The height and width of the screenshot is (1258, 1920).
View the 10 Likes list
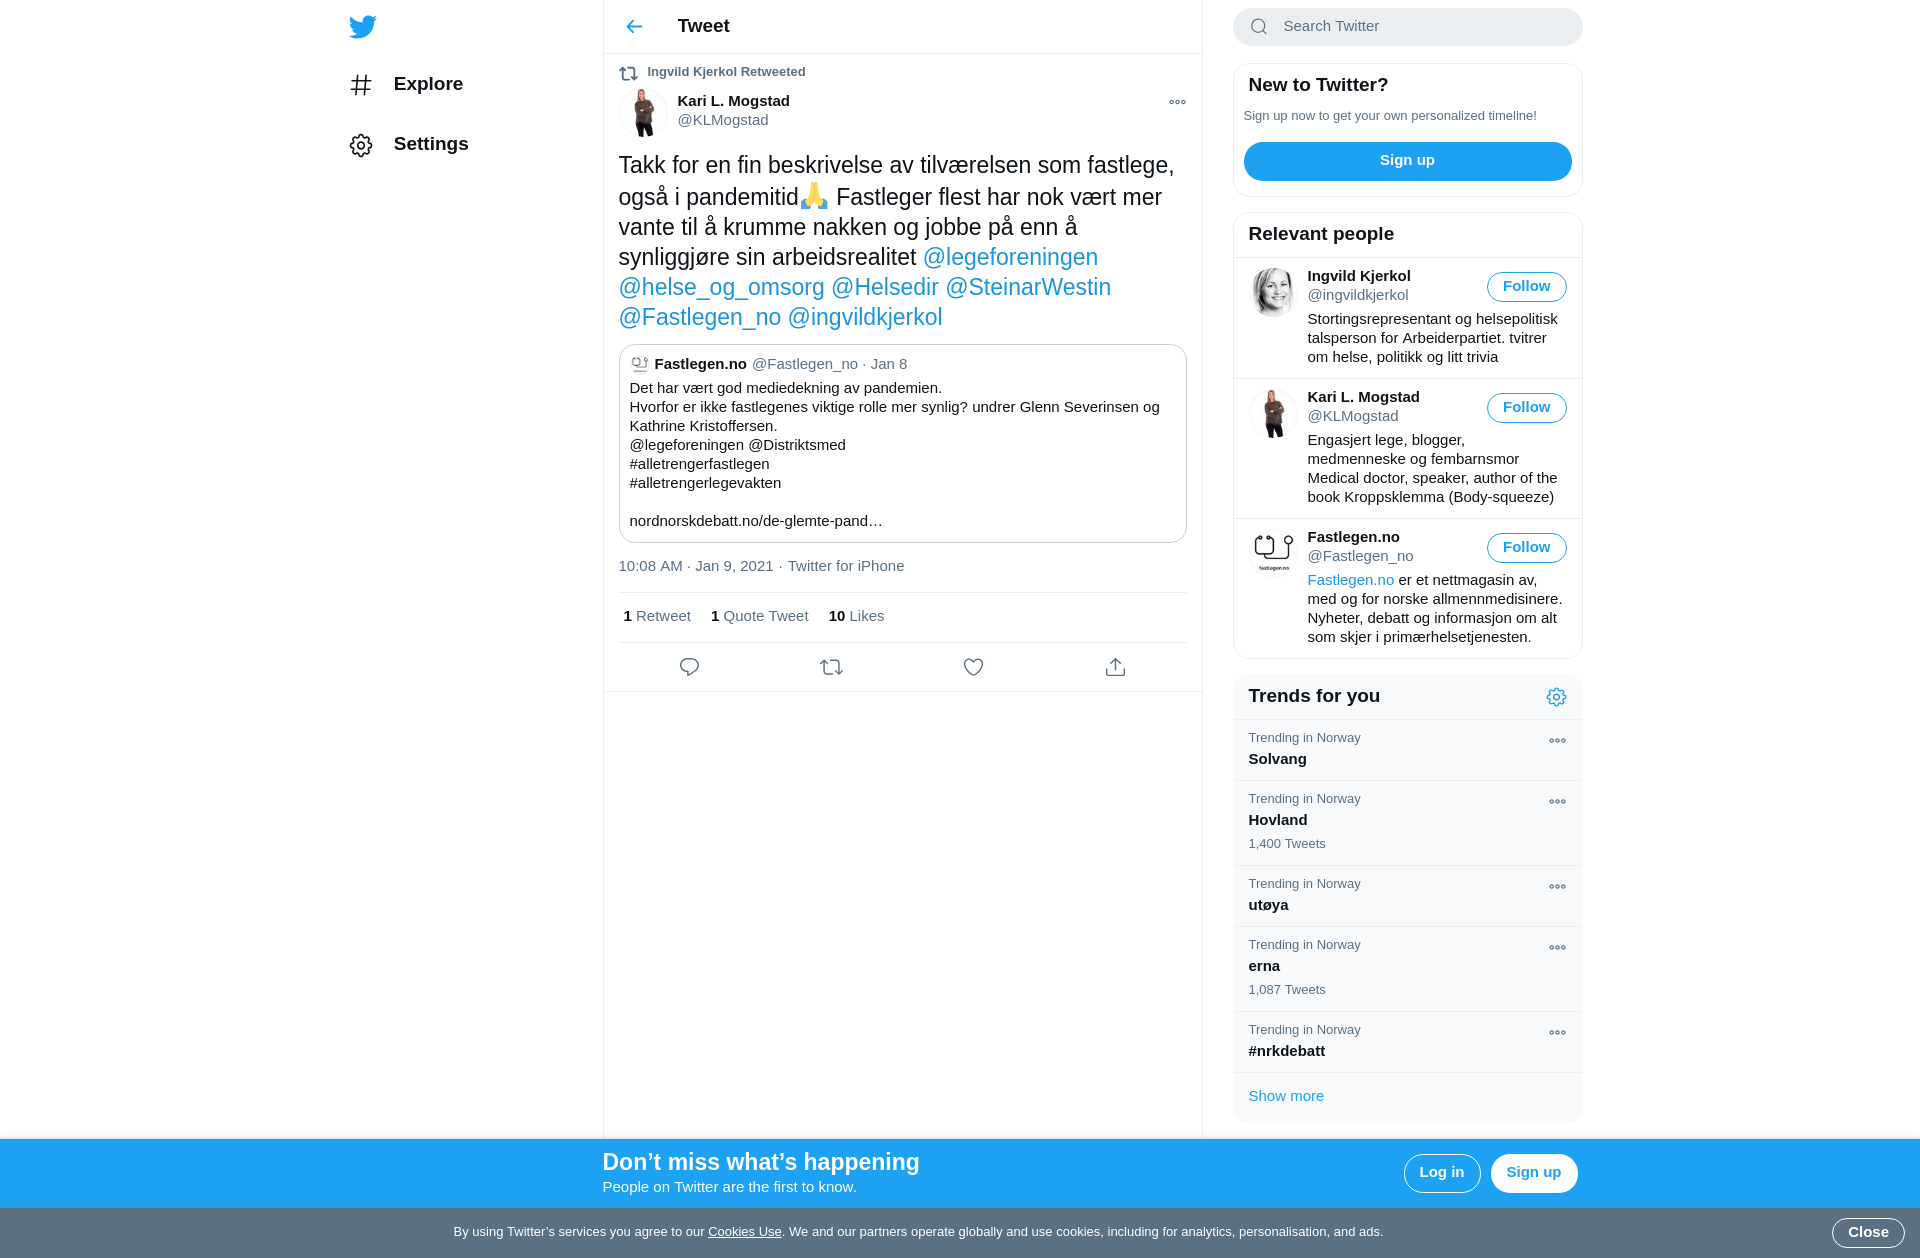856,616
